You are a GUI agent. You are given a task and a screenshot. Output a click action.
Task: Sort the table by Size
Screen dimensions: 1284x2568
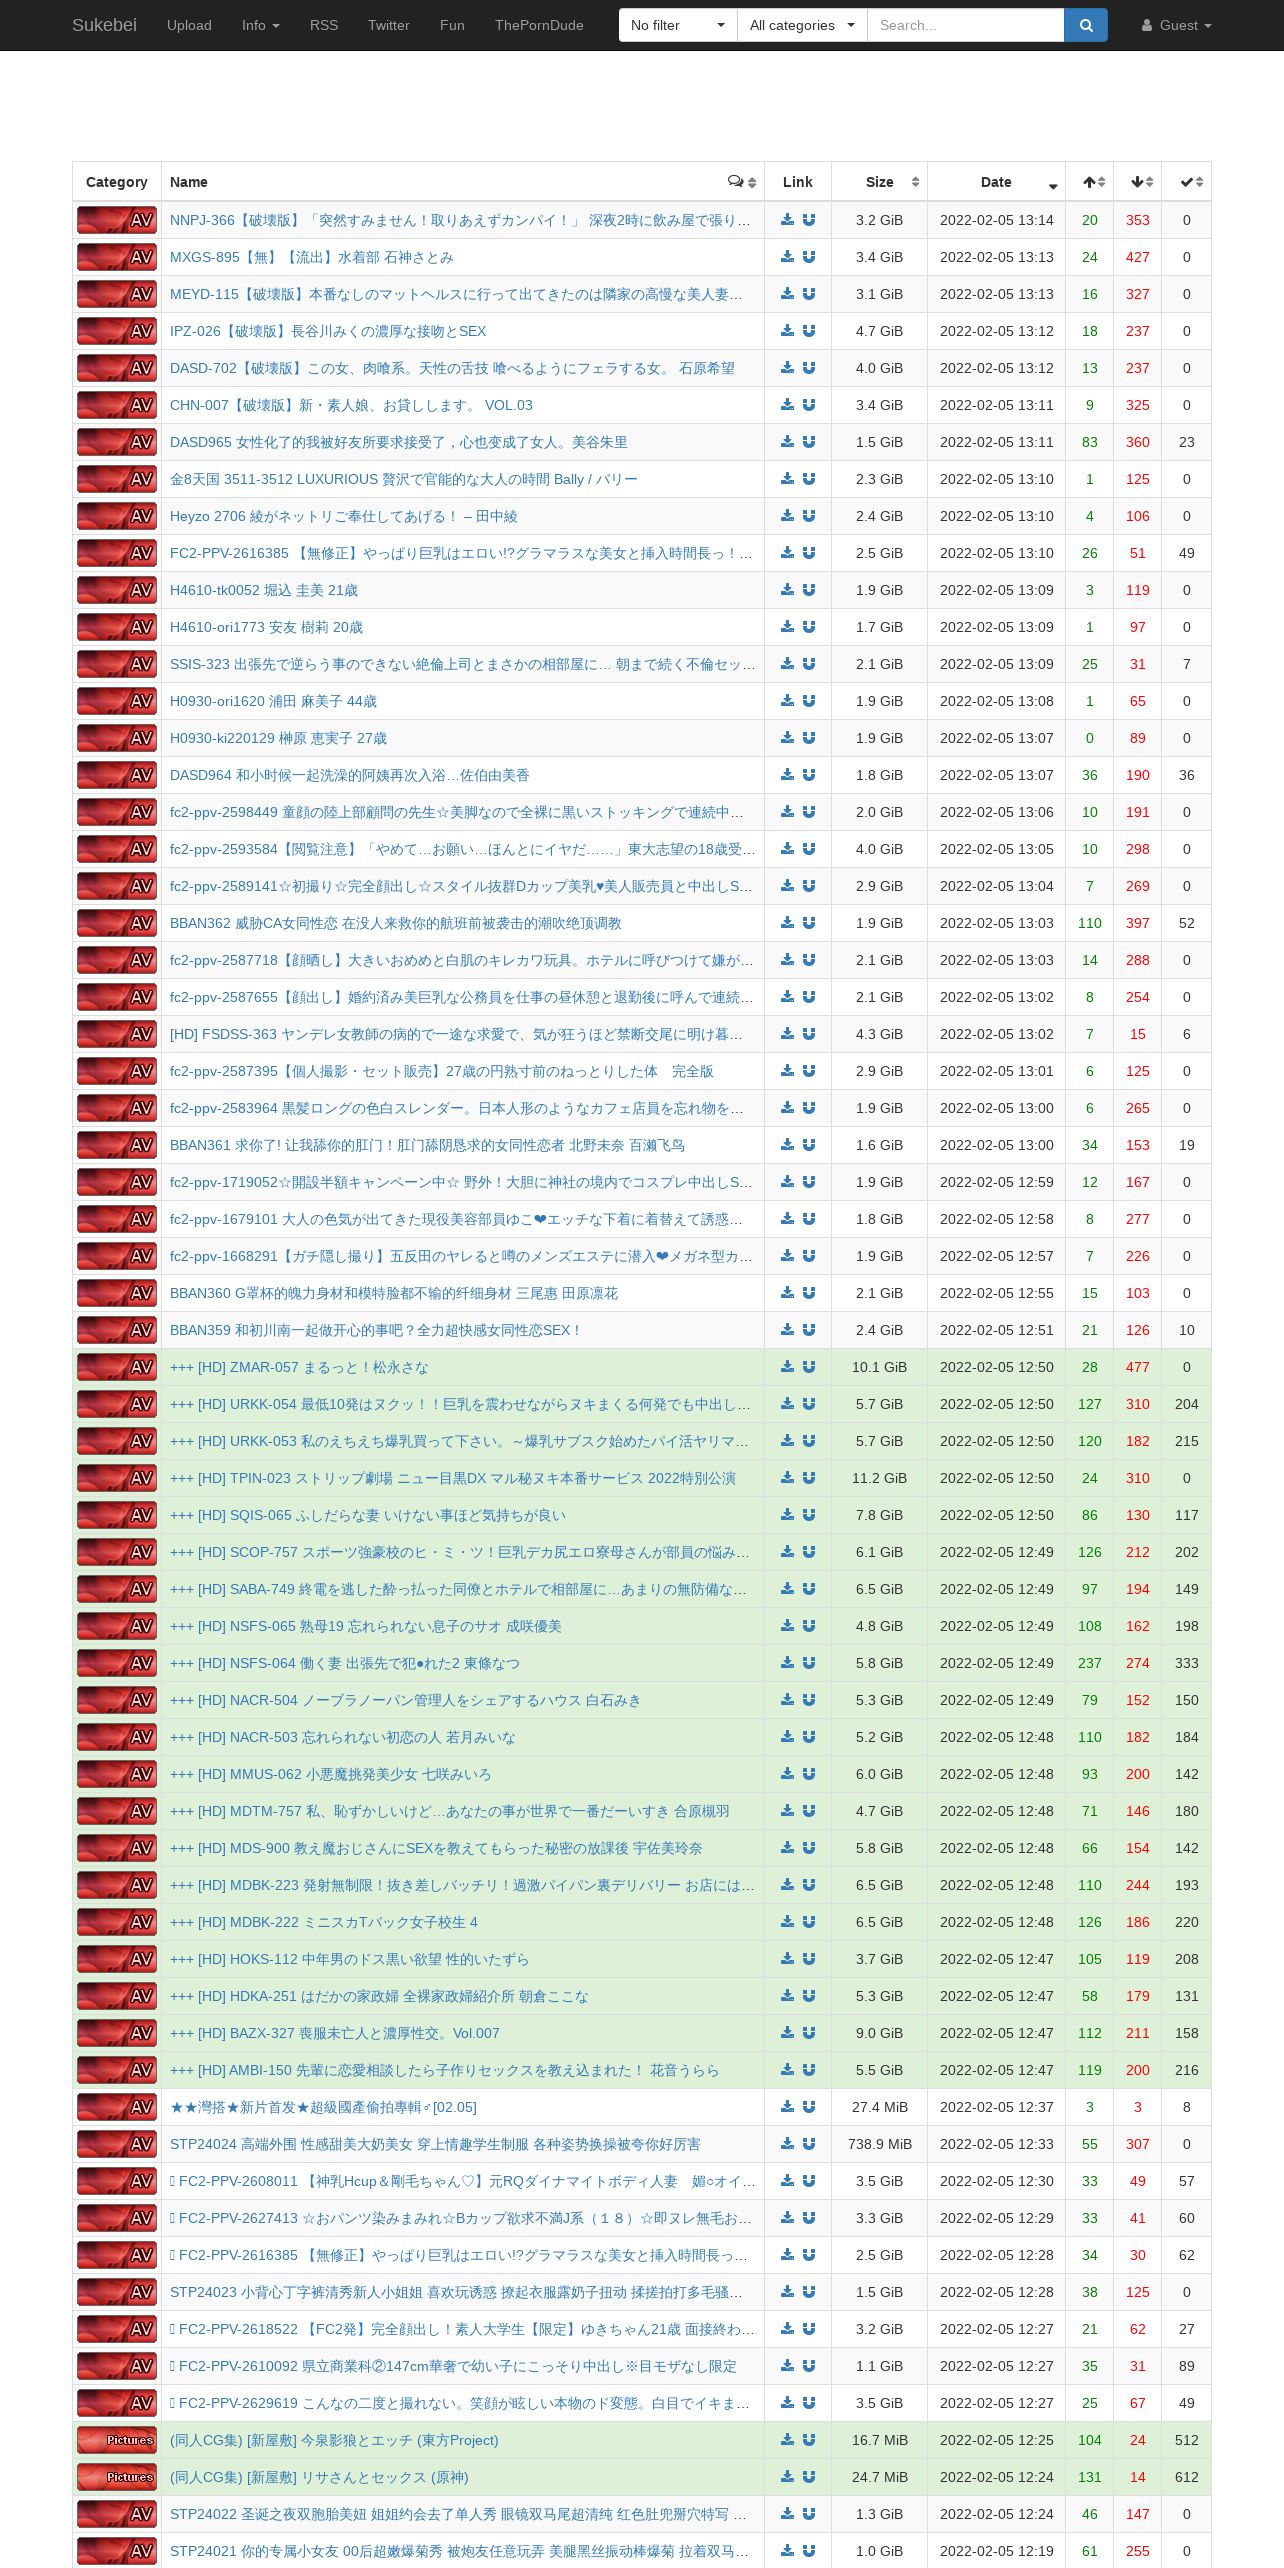(x=880, y=182)
